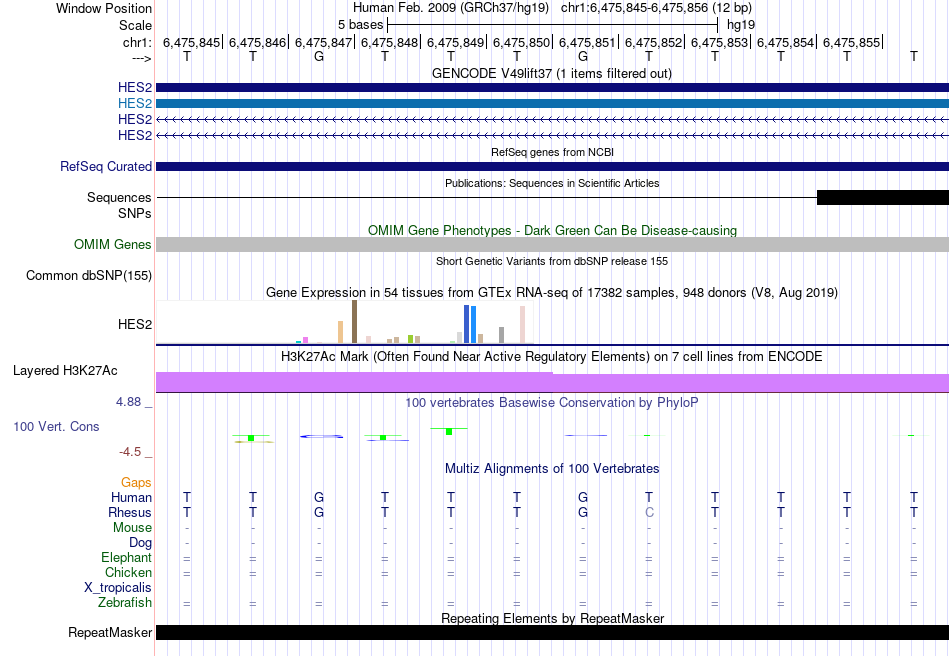This screenshot has width=950, height=656.
Task: Click the RefSeq Curated label
Action: coord(105,167)
